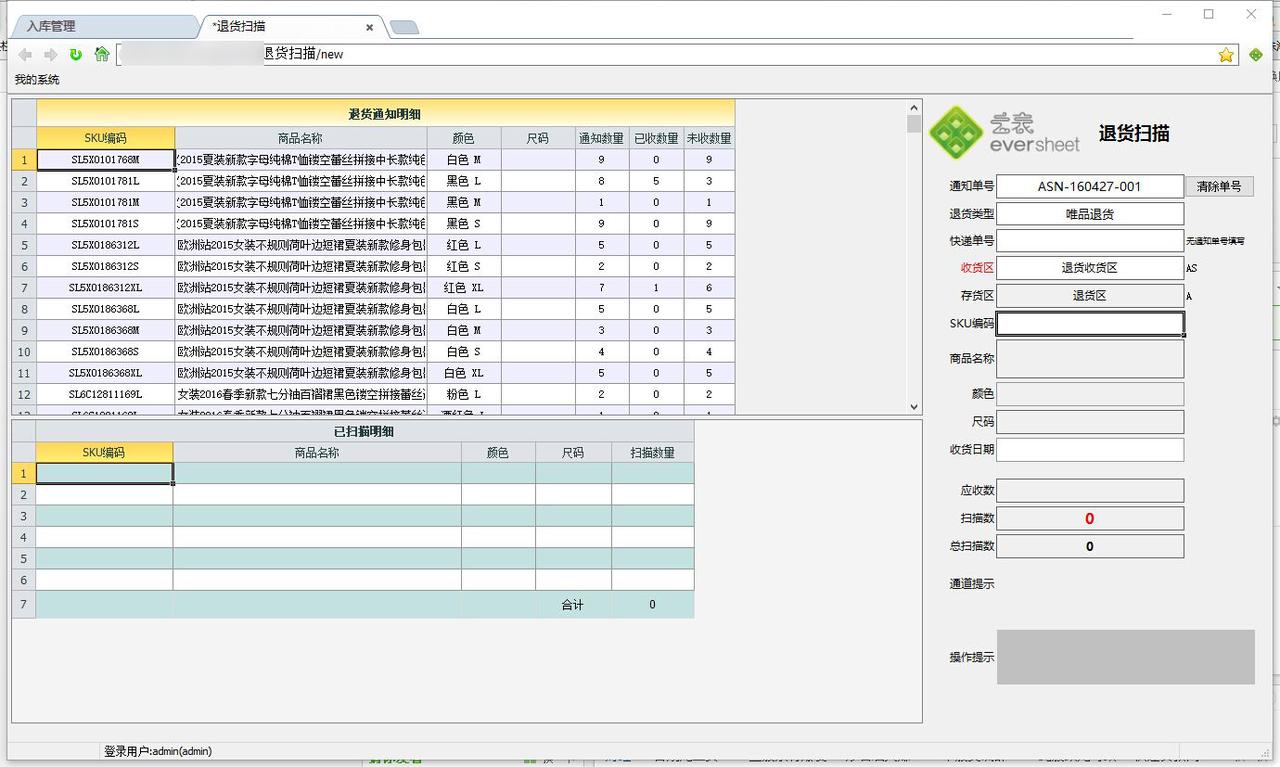The height and width of the screenshot is (767, 1280).
Task: Click the 退货类型 field
Action: click(x=1090, y=214)
